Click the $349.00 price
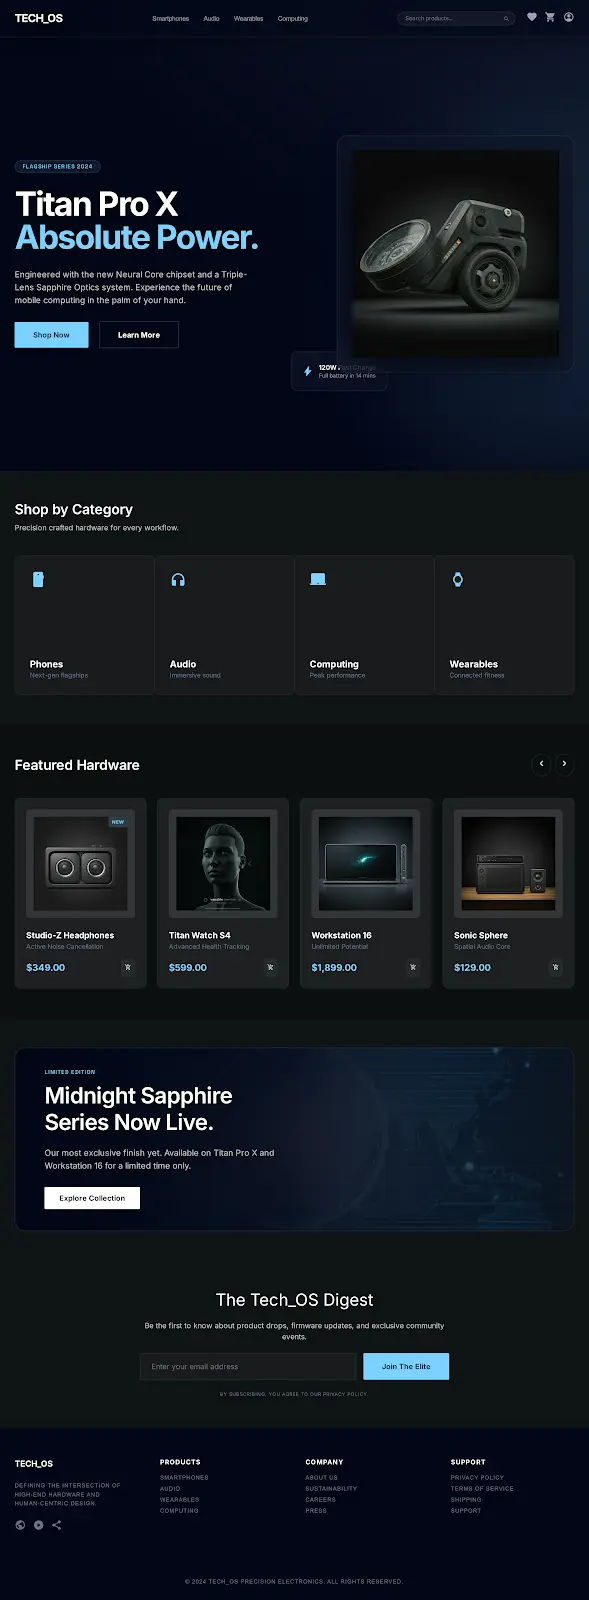This screenshot has width=589, height=1600. [x=45, y=968]
